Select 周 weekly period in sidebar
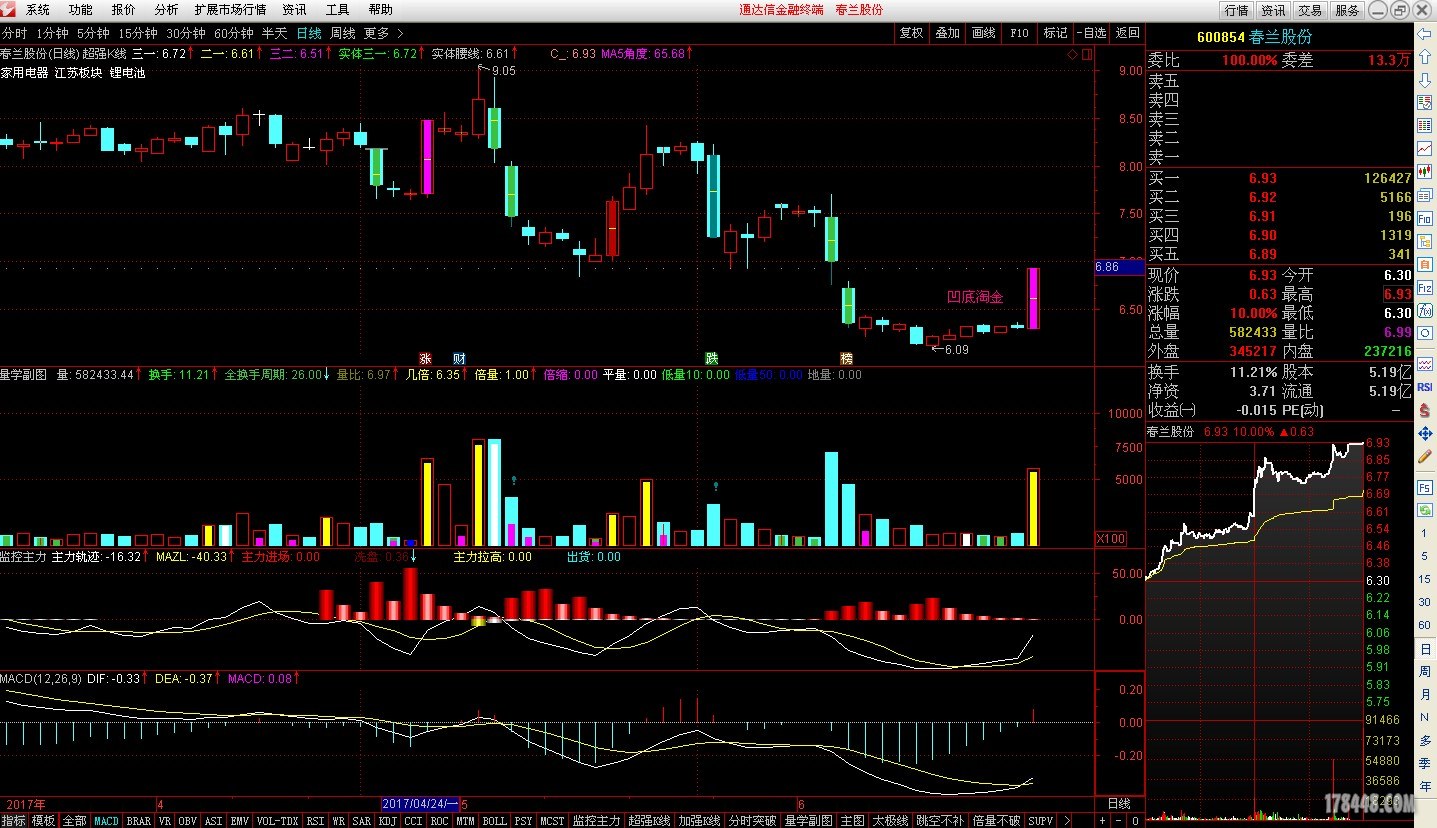 pos(1424,671)
